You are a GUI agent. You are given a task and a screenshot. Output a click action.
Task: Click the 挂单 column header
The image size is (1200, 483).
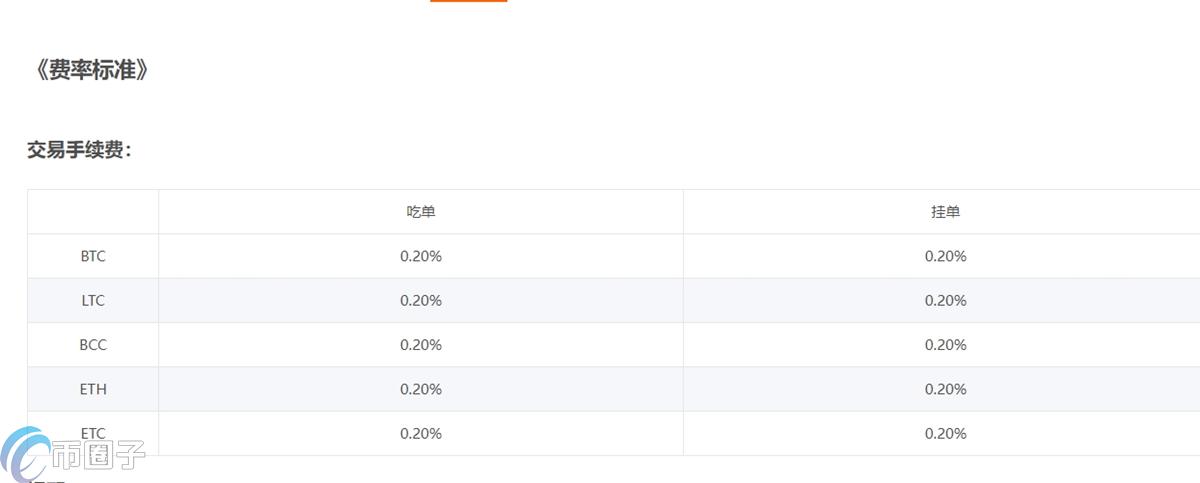click(945, 212)
